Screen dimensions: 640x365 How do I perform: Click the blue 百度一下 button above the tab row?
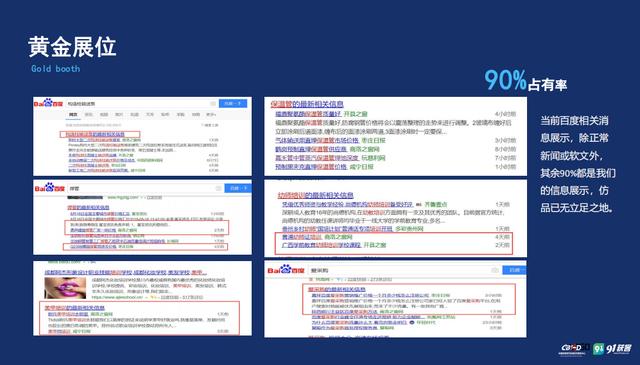tap(233, 103)
